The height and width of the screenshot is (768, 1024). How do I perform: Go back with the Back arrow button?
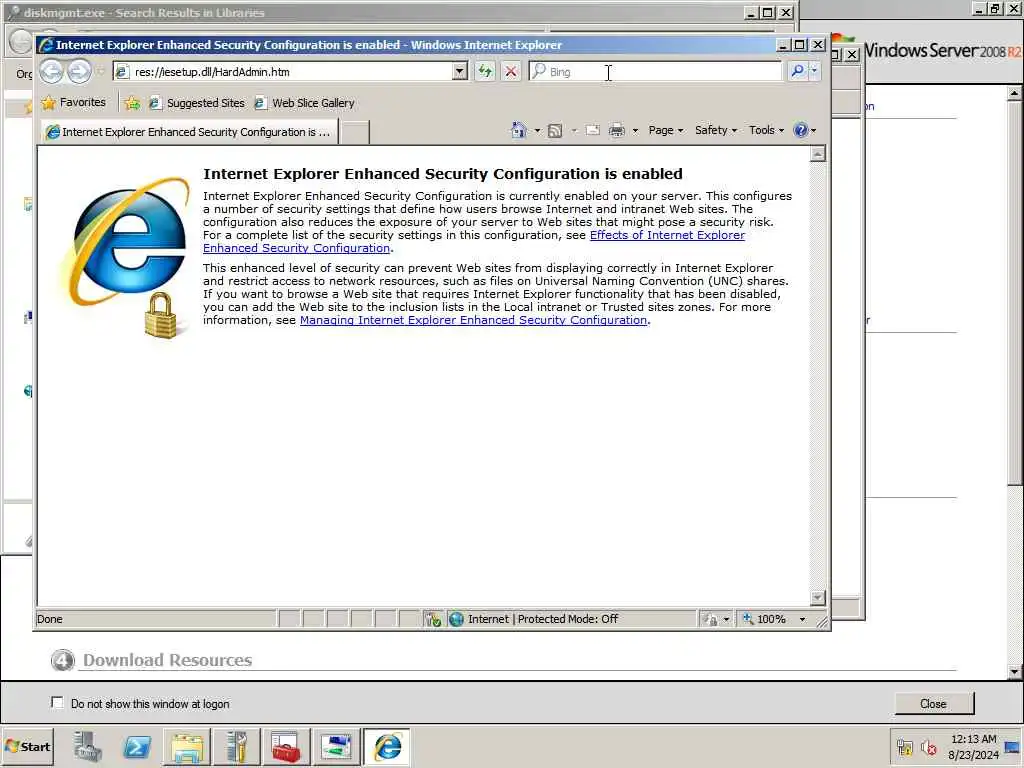pos(52,71)
